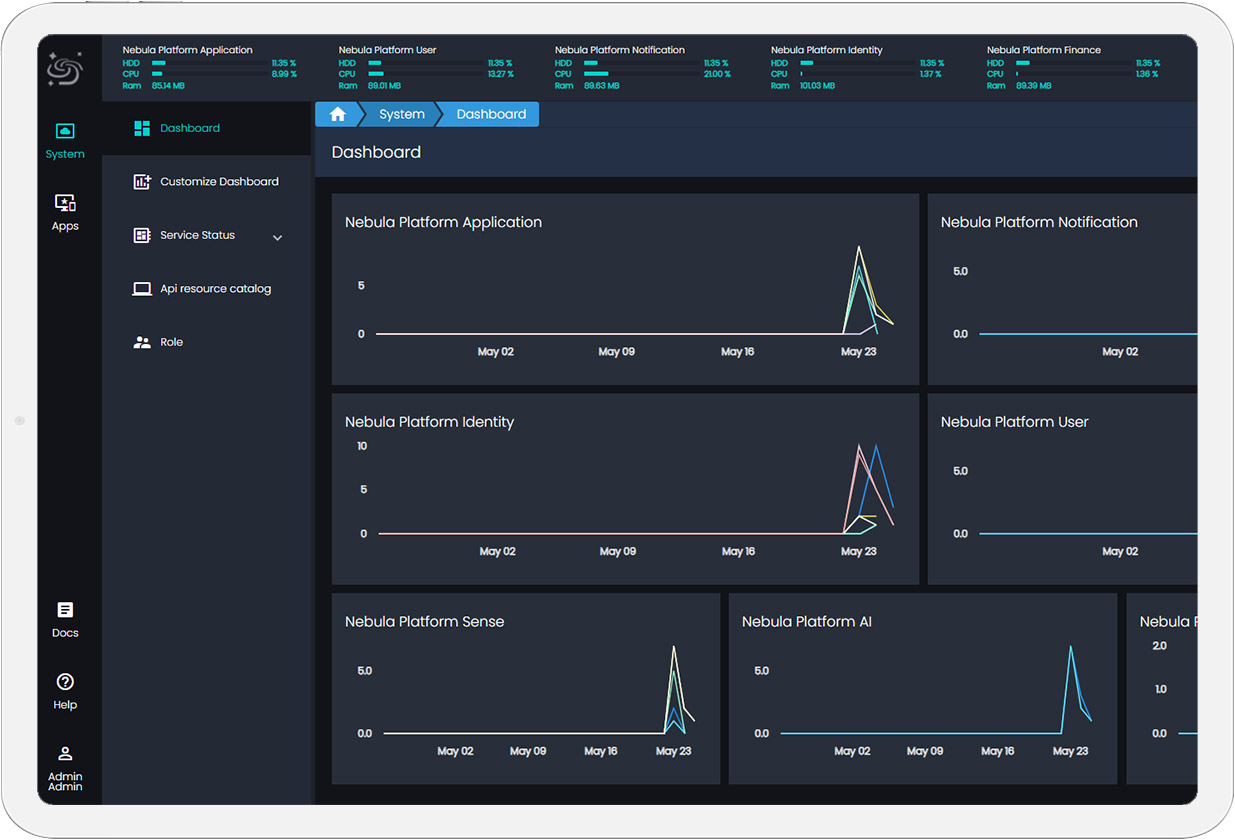Select the Nebula Platform Finance status header
Image resolution: width=1235 pixels, height=840 pixels.
pos(1043,50)
